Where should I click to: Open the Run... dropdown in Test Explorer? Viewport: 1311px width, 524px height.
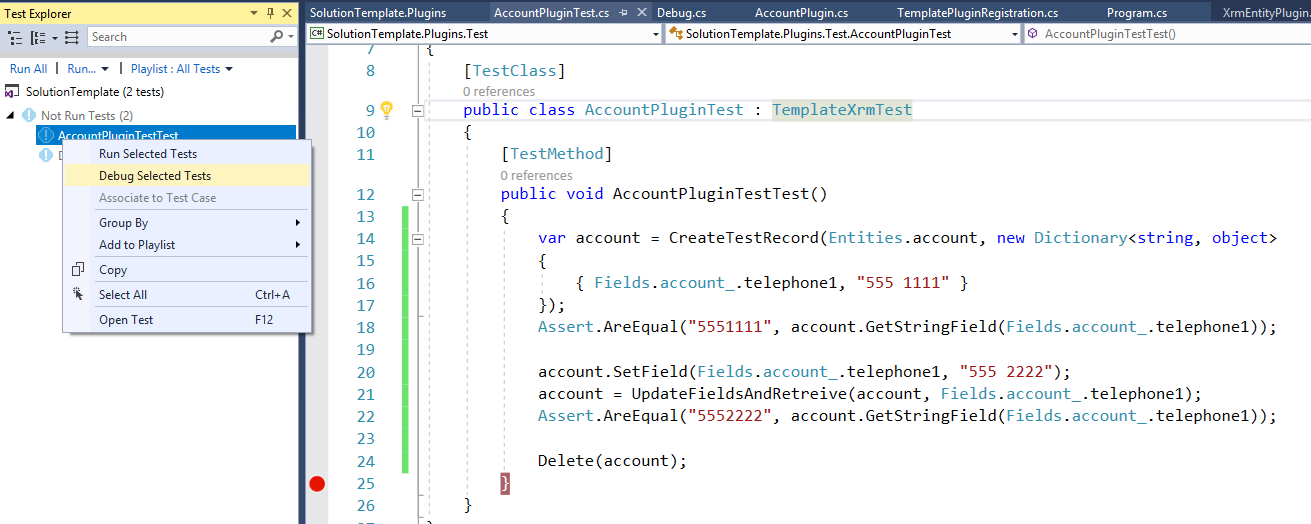[88, 69]
